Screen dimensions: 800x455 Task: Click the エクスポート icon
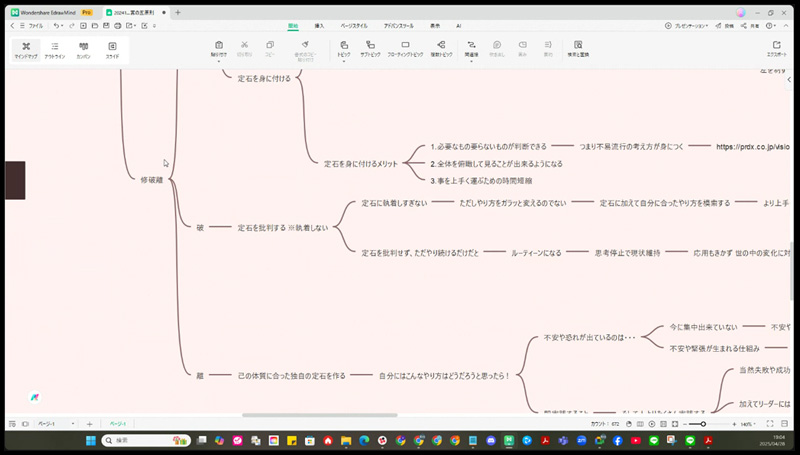[776, 48]
